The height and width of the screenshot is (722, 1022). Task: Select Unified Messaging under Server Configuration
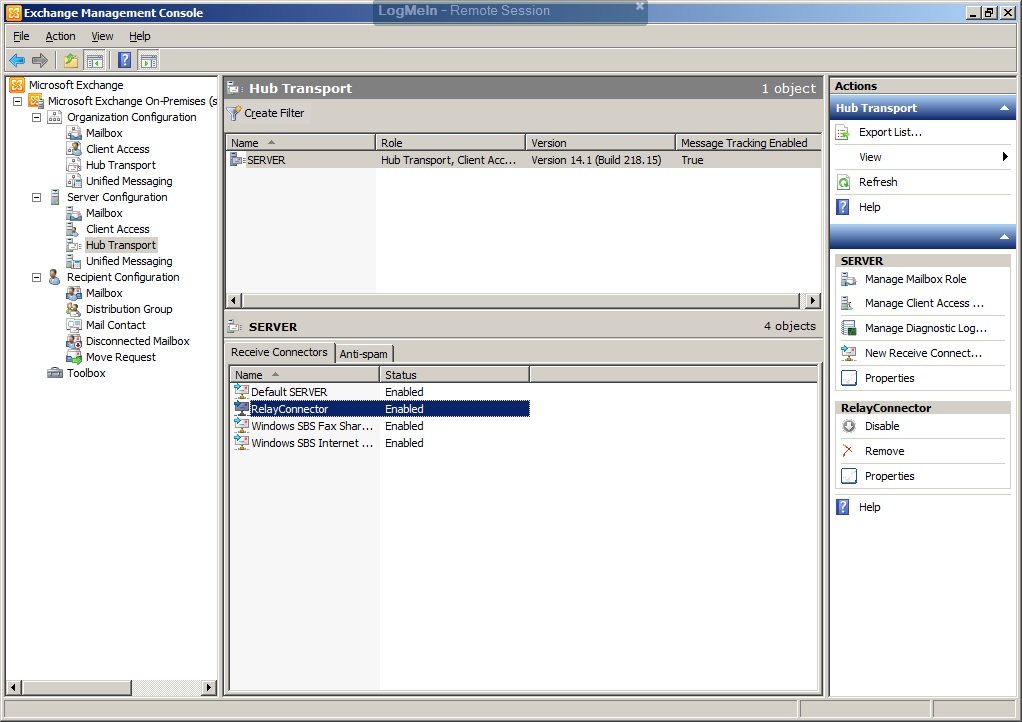pyautogui.click(x=129, y=261)
